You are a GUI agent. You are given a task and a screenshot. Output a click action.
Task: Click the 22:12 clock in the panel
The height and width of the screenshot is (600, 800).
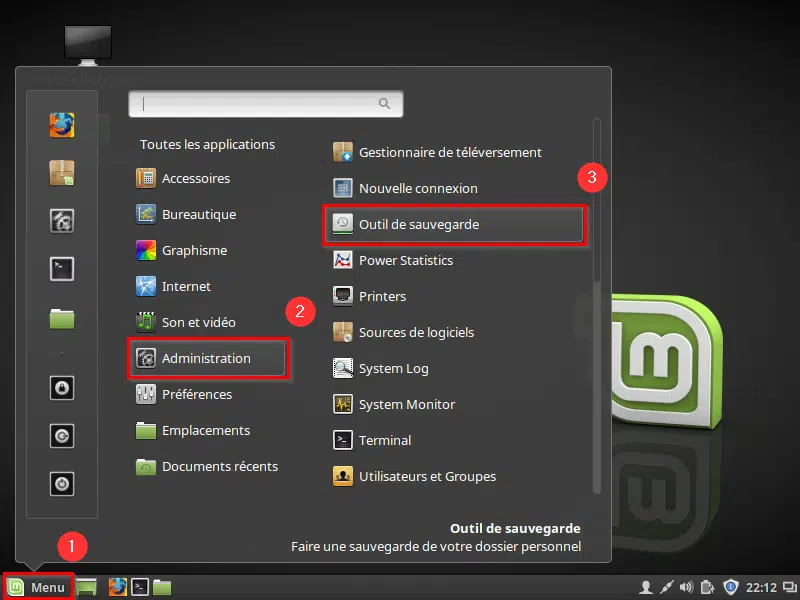[761, 588]
